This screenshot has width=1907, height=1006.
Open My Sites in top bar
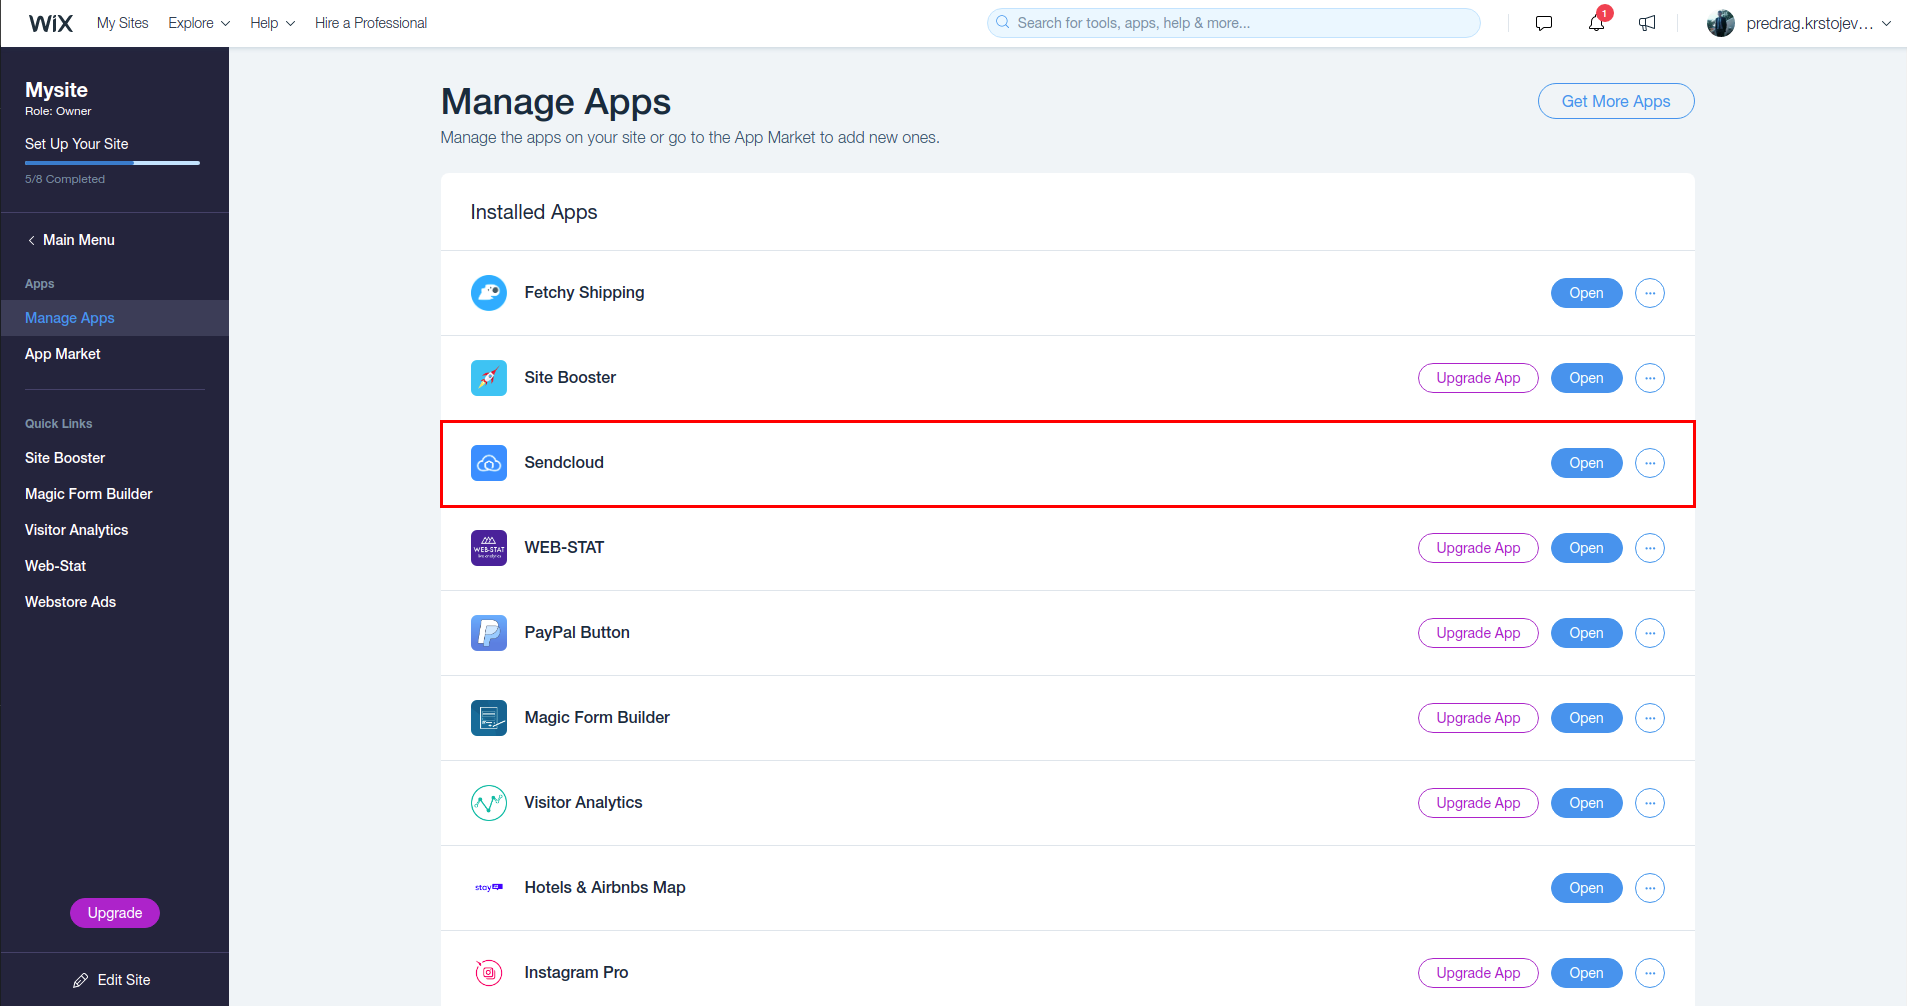[122, 23]
